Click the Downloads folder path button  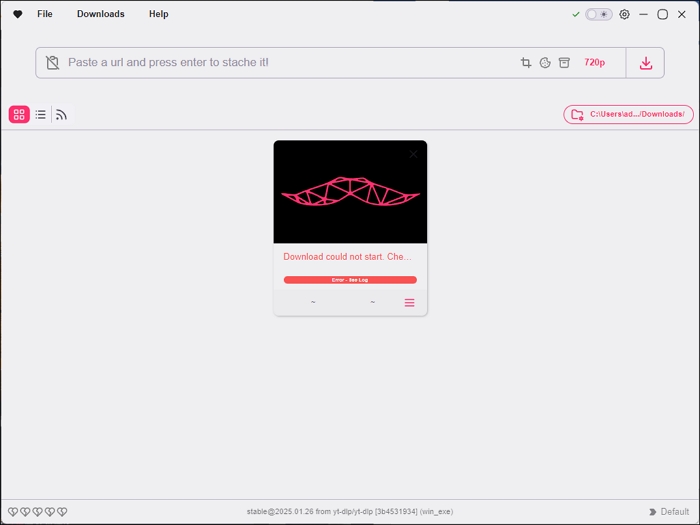coord(628,115)
